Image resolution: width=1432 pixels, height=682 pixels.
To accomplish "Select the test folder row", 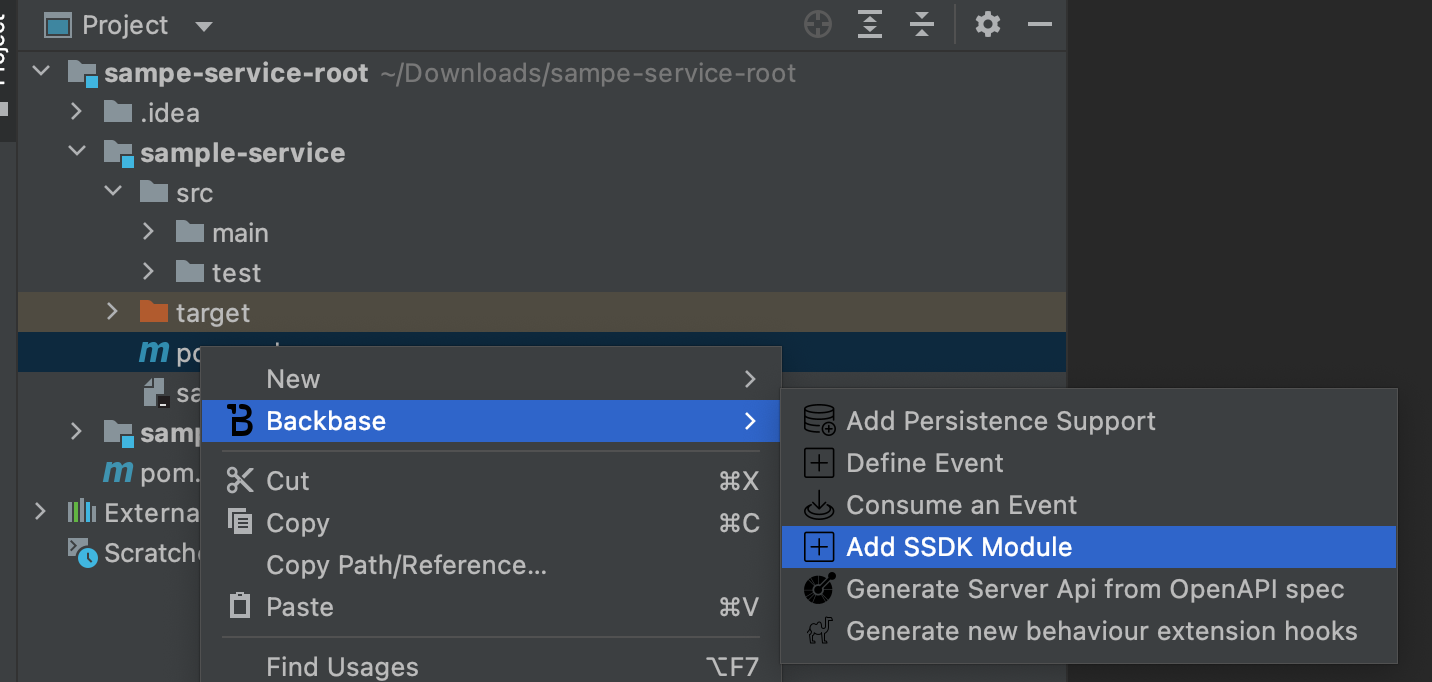I will [x=542, y=273].
